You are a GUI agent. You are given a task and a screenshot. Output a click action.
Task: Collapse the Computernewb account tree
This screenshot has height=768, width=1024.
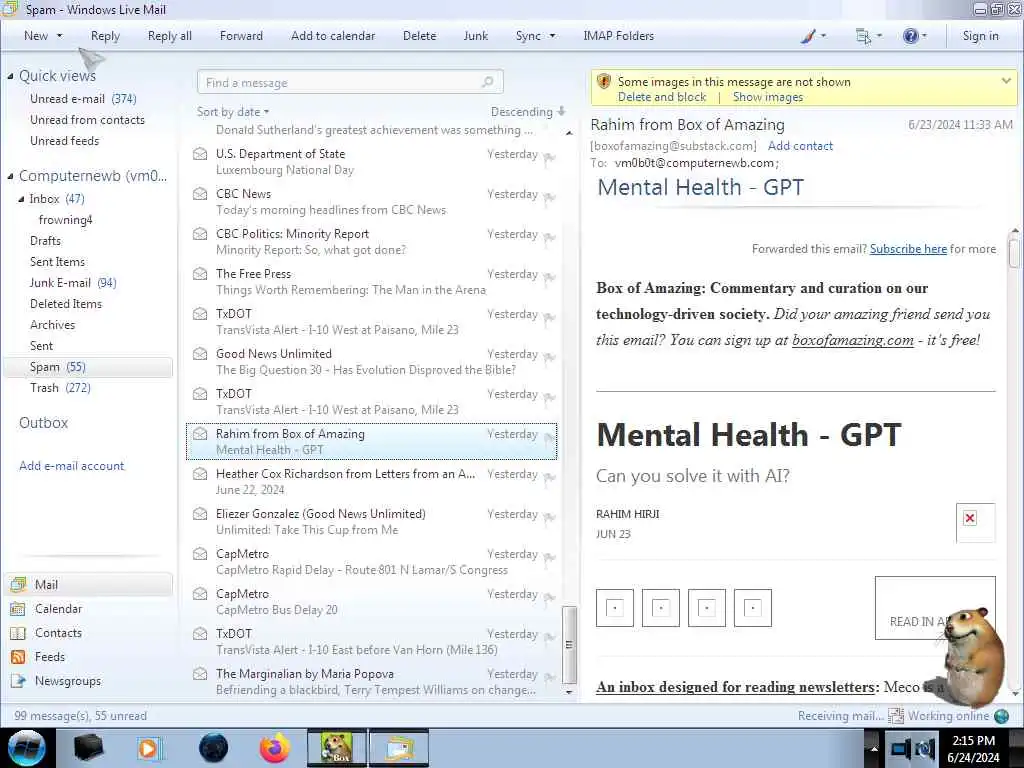[x=10, y=176]
